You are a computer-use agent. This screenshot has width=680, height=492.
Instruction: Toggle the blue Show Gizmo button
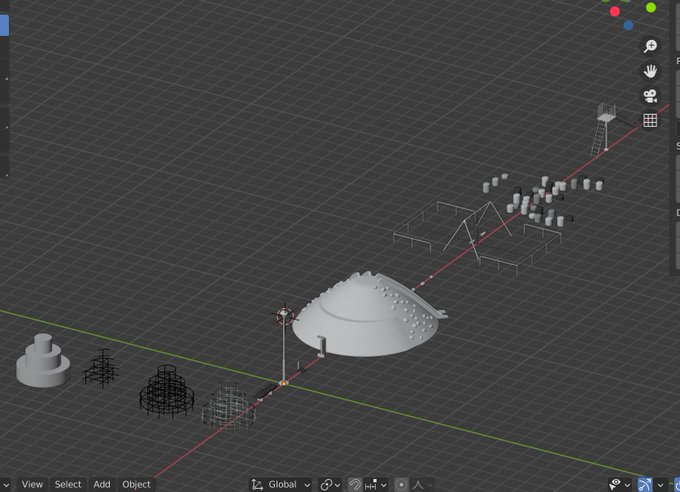click(x=645, y=485)
